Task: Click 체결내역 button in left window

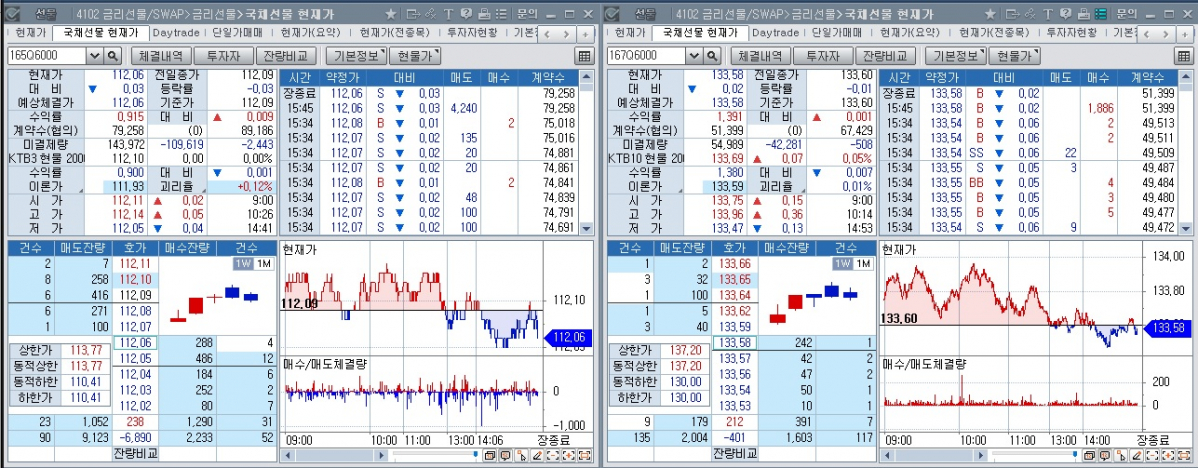Action: pos(159,56)
